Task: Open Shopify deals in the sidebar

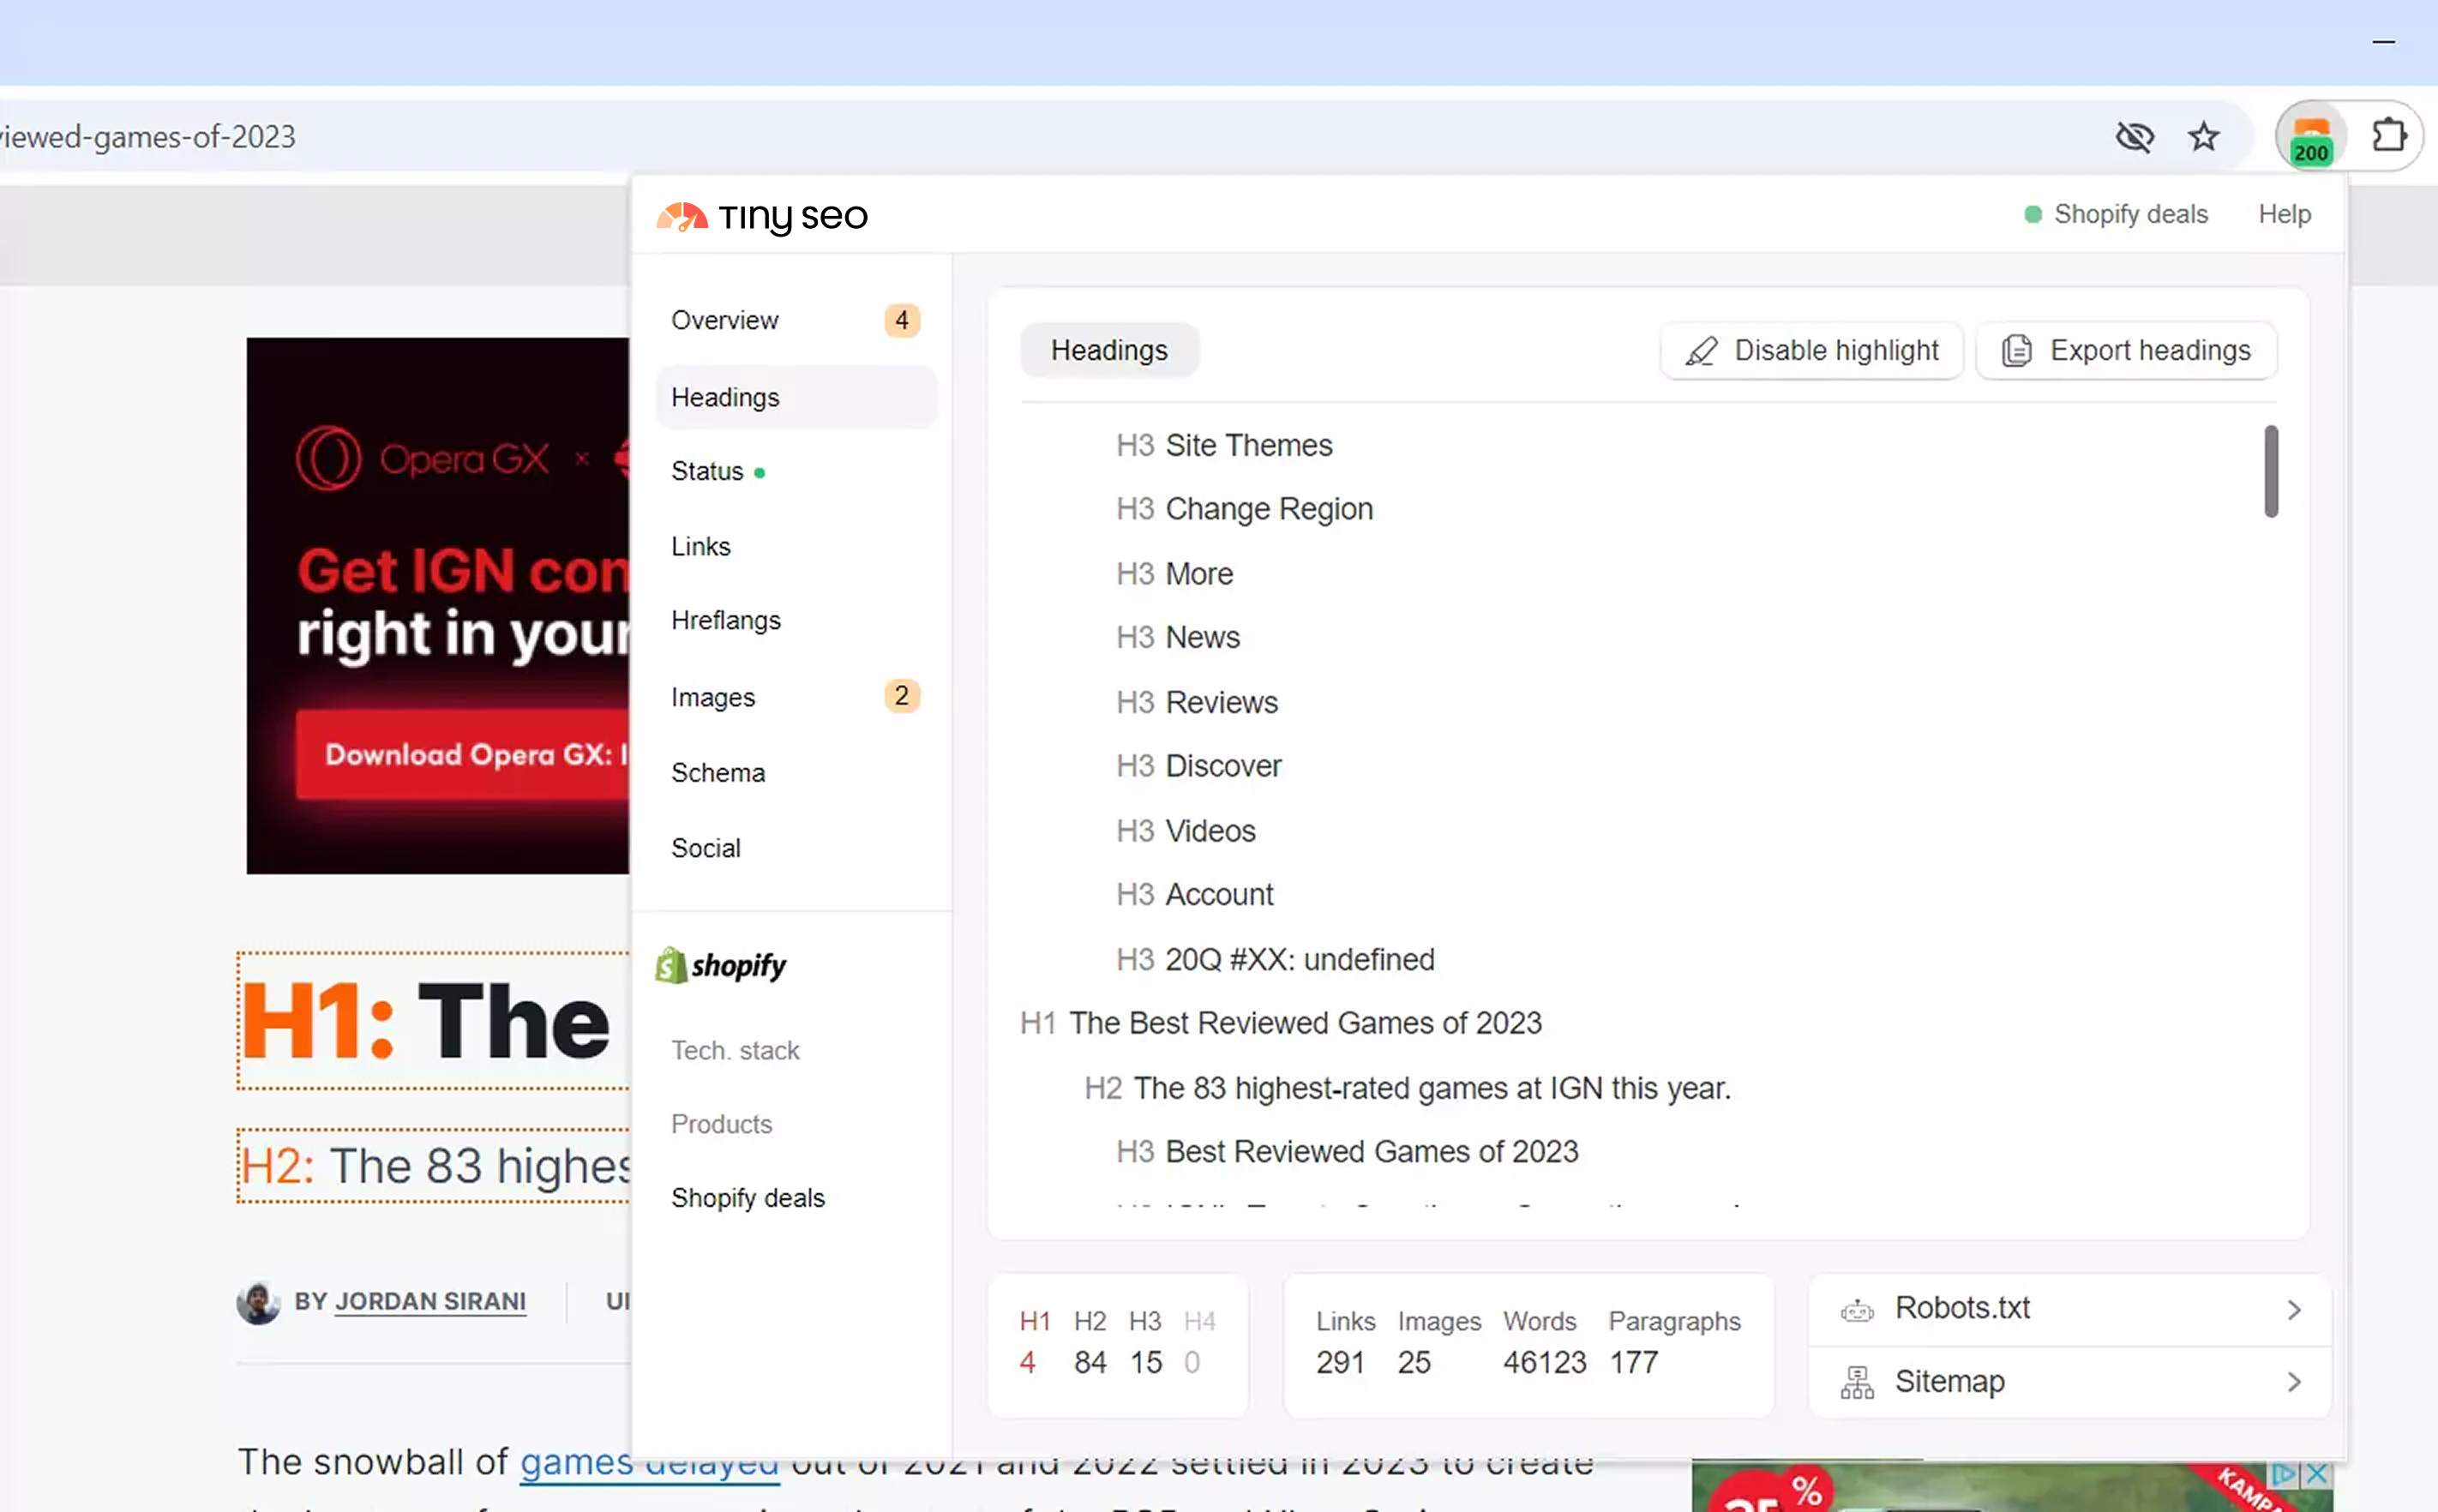Action: tap(747, 1198)
